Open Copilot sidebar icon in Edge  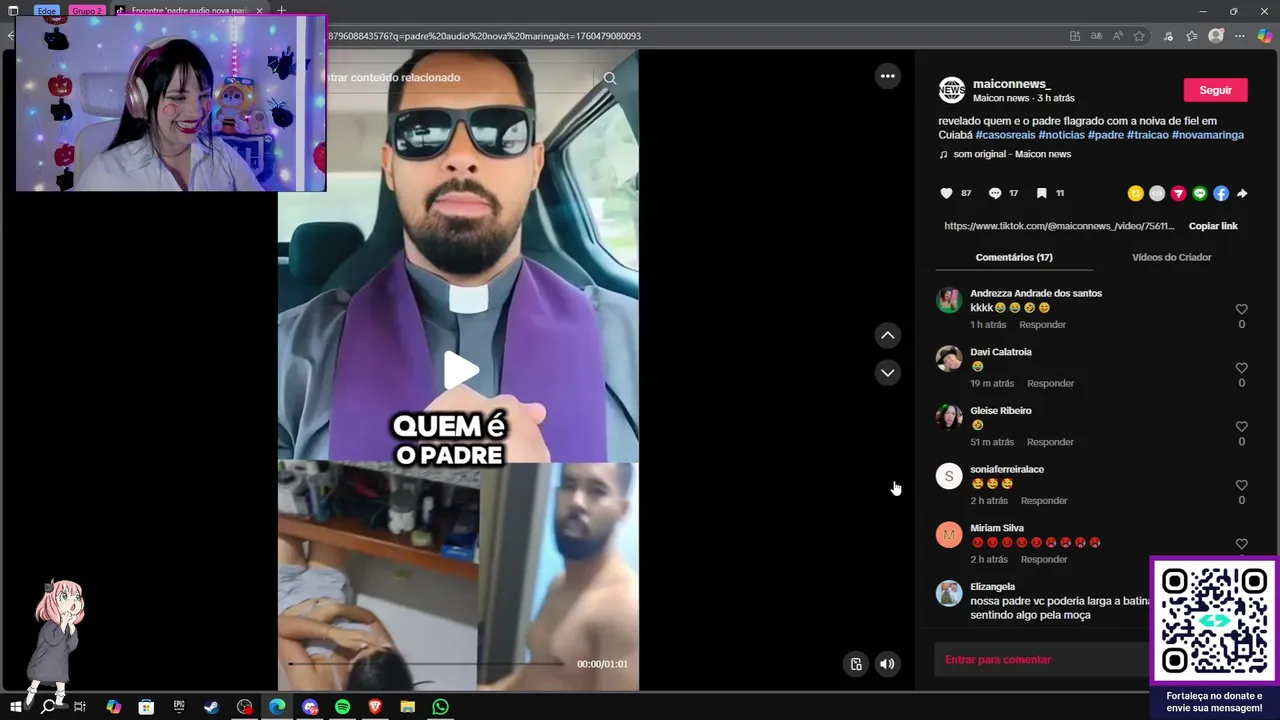click(x=1264, y=36)
